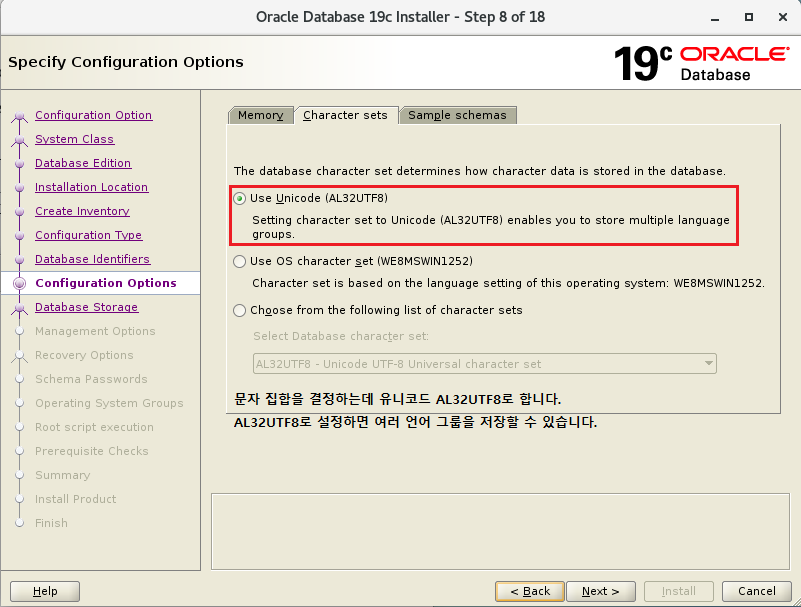Click the Operating System Groups entry
The height and width of the screenshot is (607, 801).
[109, 403]
